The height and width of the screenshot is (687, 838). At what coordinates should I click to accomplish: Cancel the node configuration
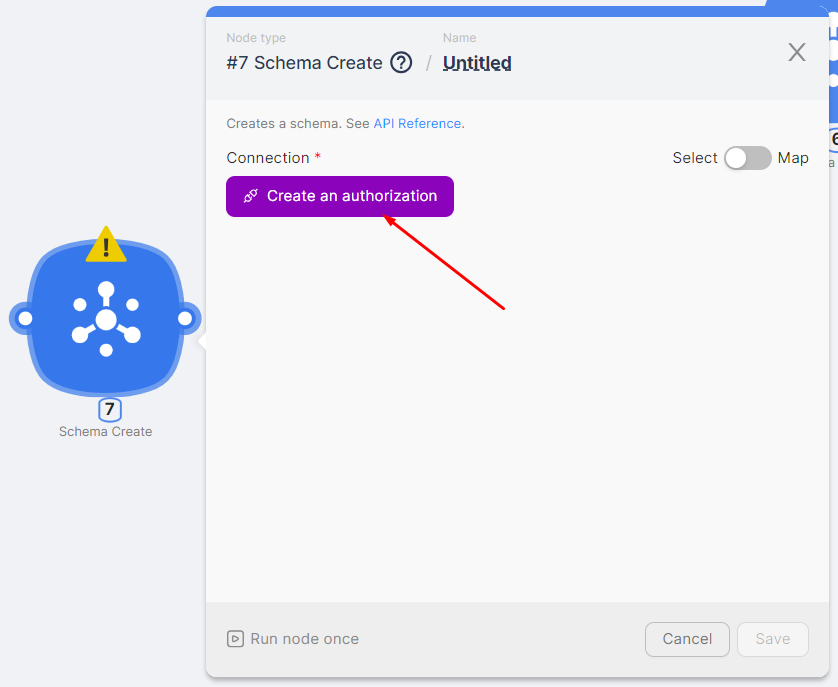pos(687,639)
